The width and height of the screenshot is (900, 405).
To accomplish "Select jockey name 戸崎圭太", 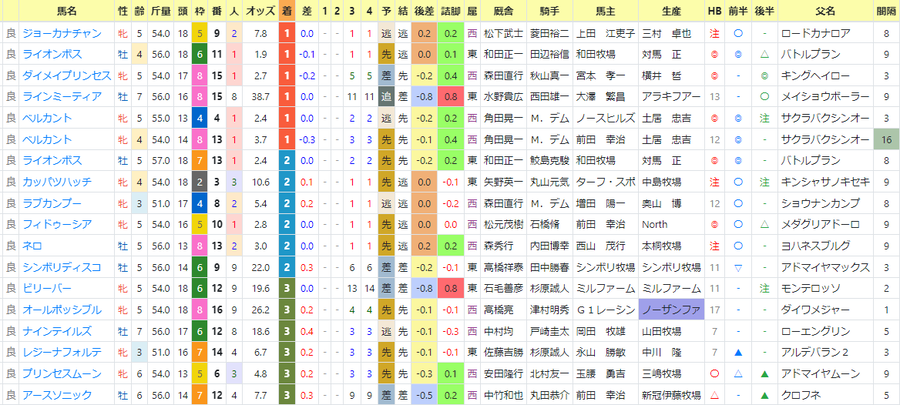I will pos(549,331).
